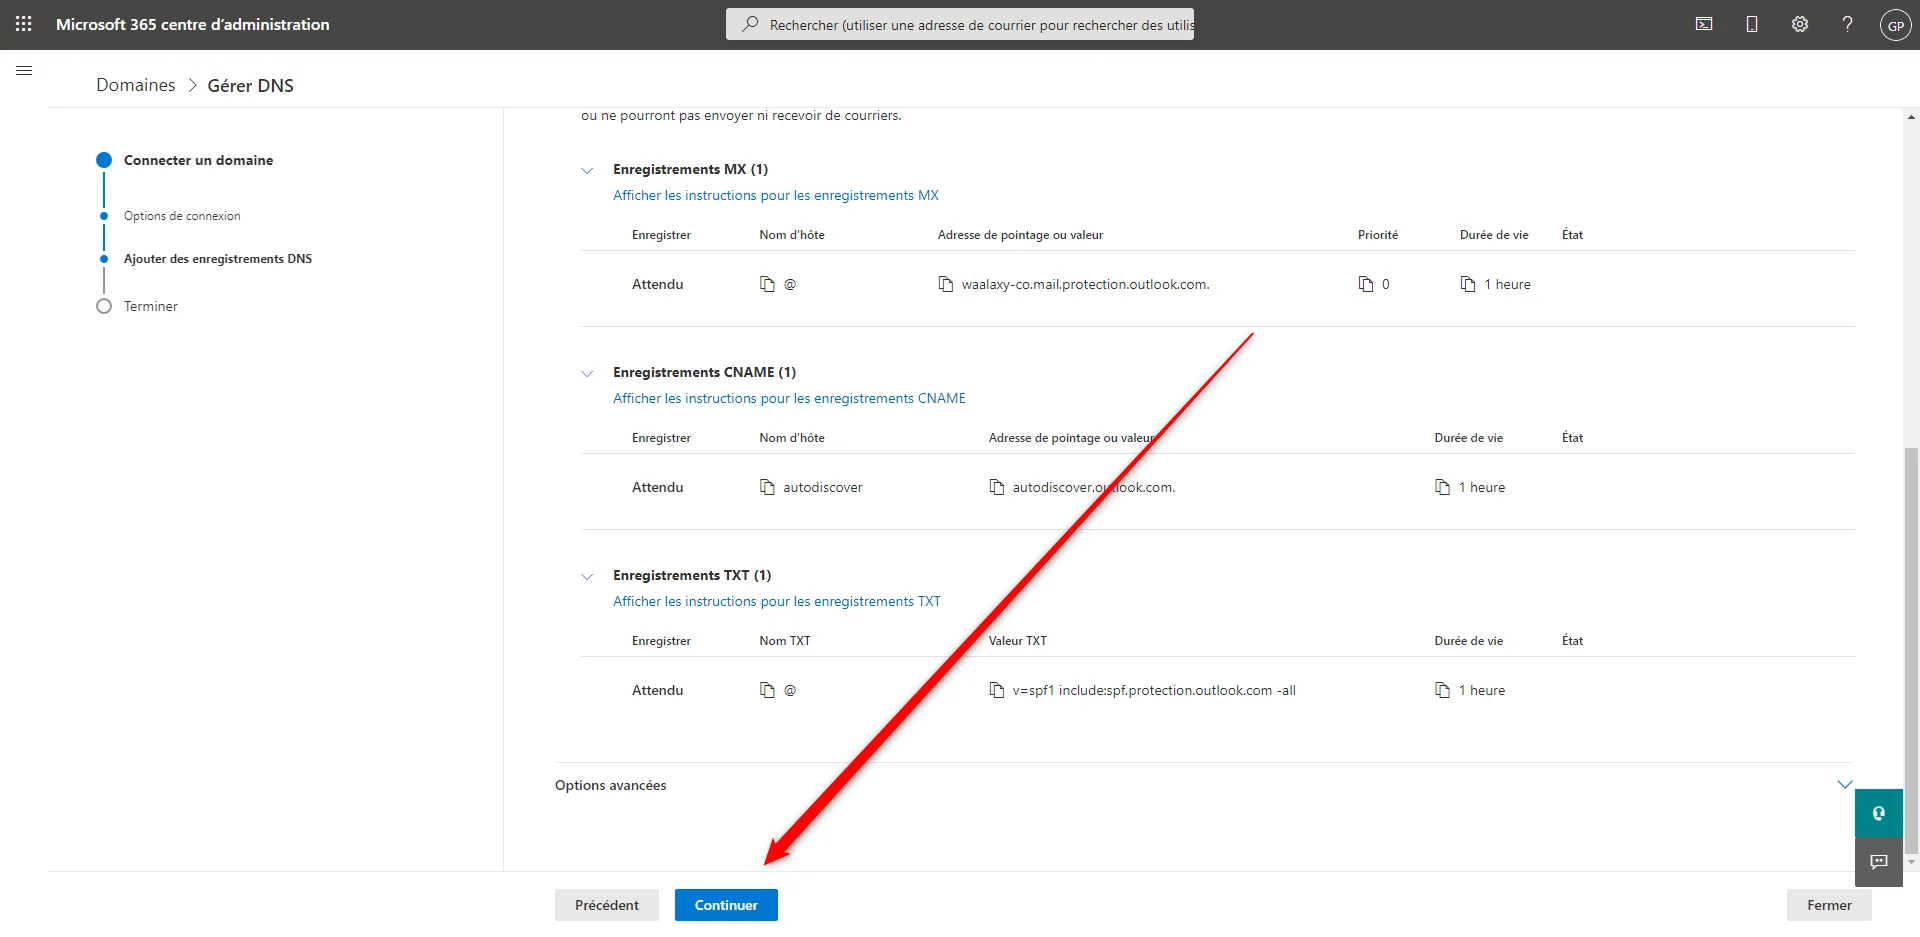The image size is (1920, 937).
Task: Open Cloud Shell from the header bar
Action: coord(1704,24)
